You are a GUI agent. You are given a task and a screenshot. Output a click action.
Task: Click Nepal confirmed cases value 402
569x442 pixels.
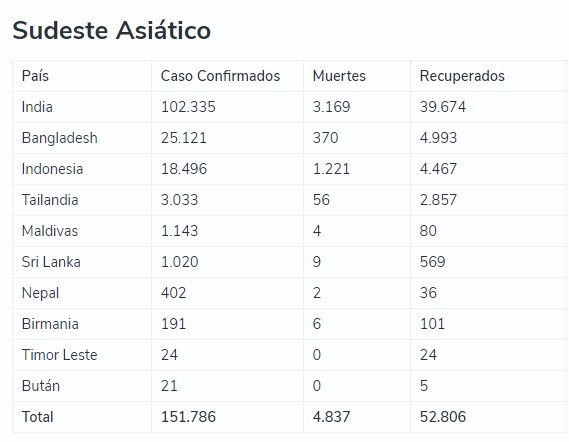(173, 293)
